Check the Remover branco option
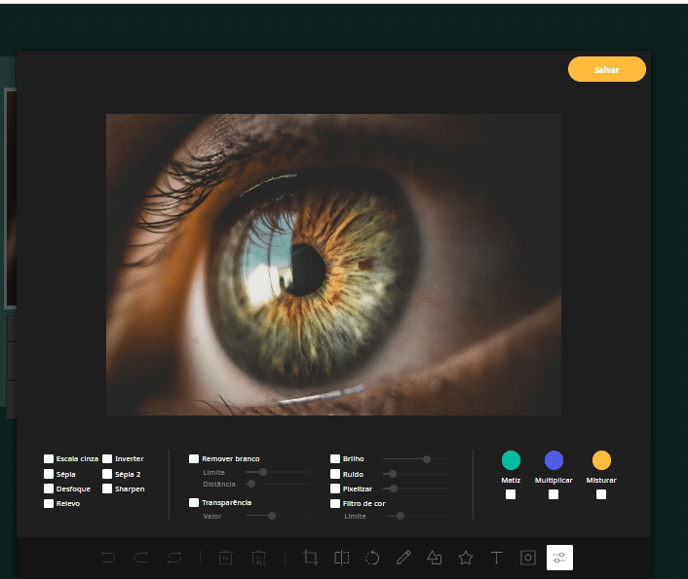 194,459
